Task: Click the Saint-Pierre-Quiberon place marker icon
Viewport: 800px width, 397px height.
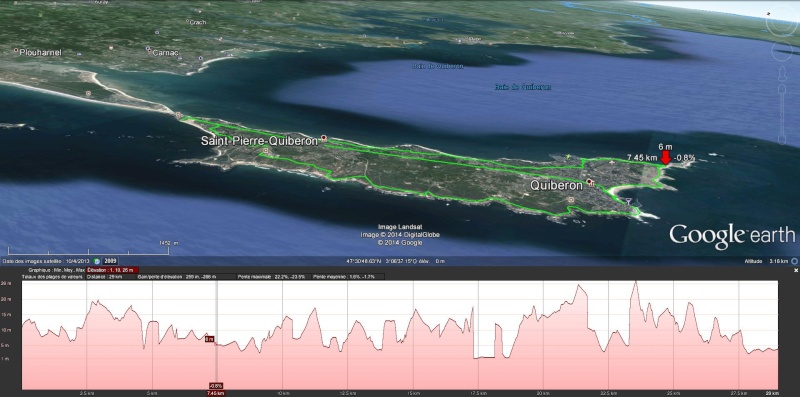Action: 323,138
